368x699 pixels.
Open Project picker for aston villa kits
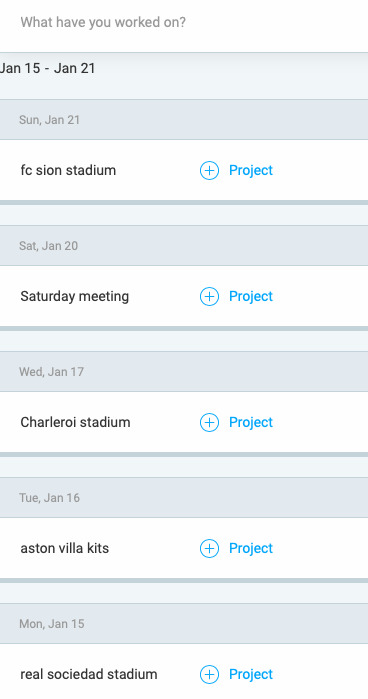[x=251, y=548]
